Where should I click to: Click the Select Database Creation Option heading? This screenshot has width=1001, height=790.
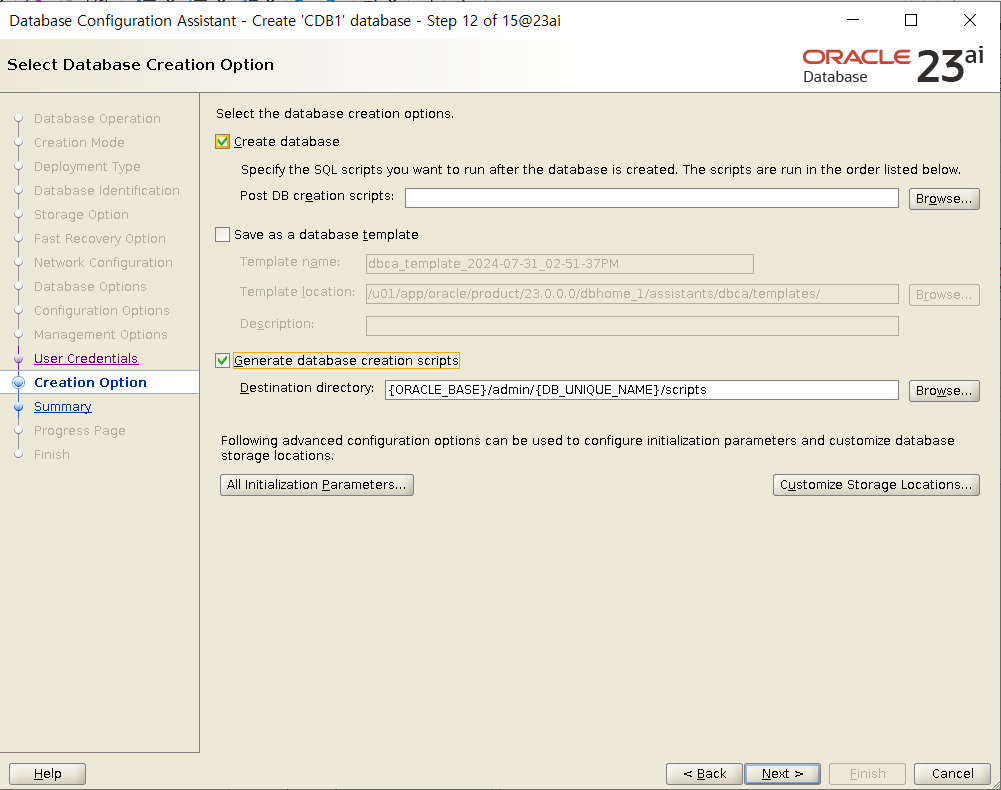(140, 65)
